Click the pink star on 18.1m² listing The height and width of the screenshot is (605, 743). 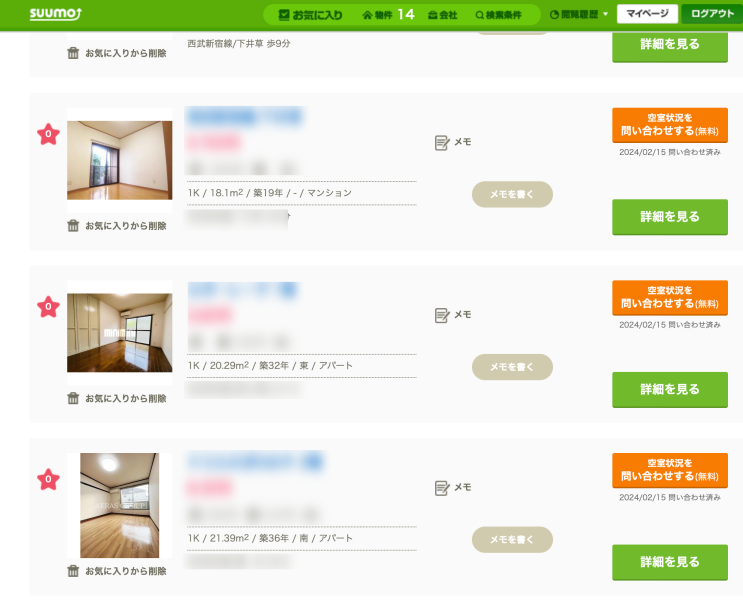click(x=48, y=134)
